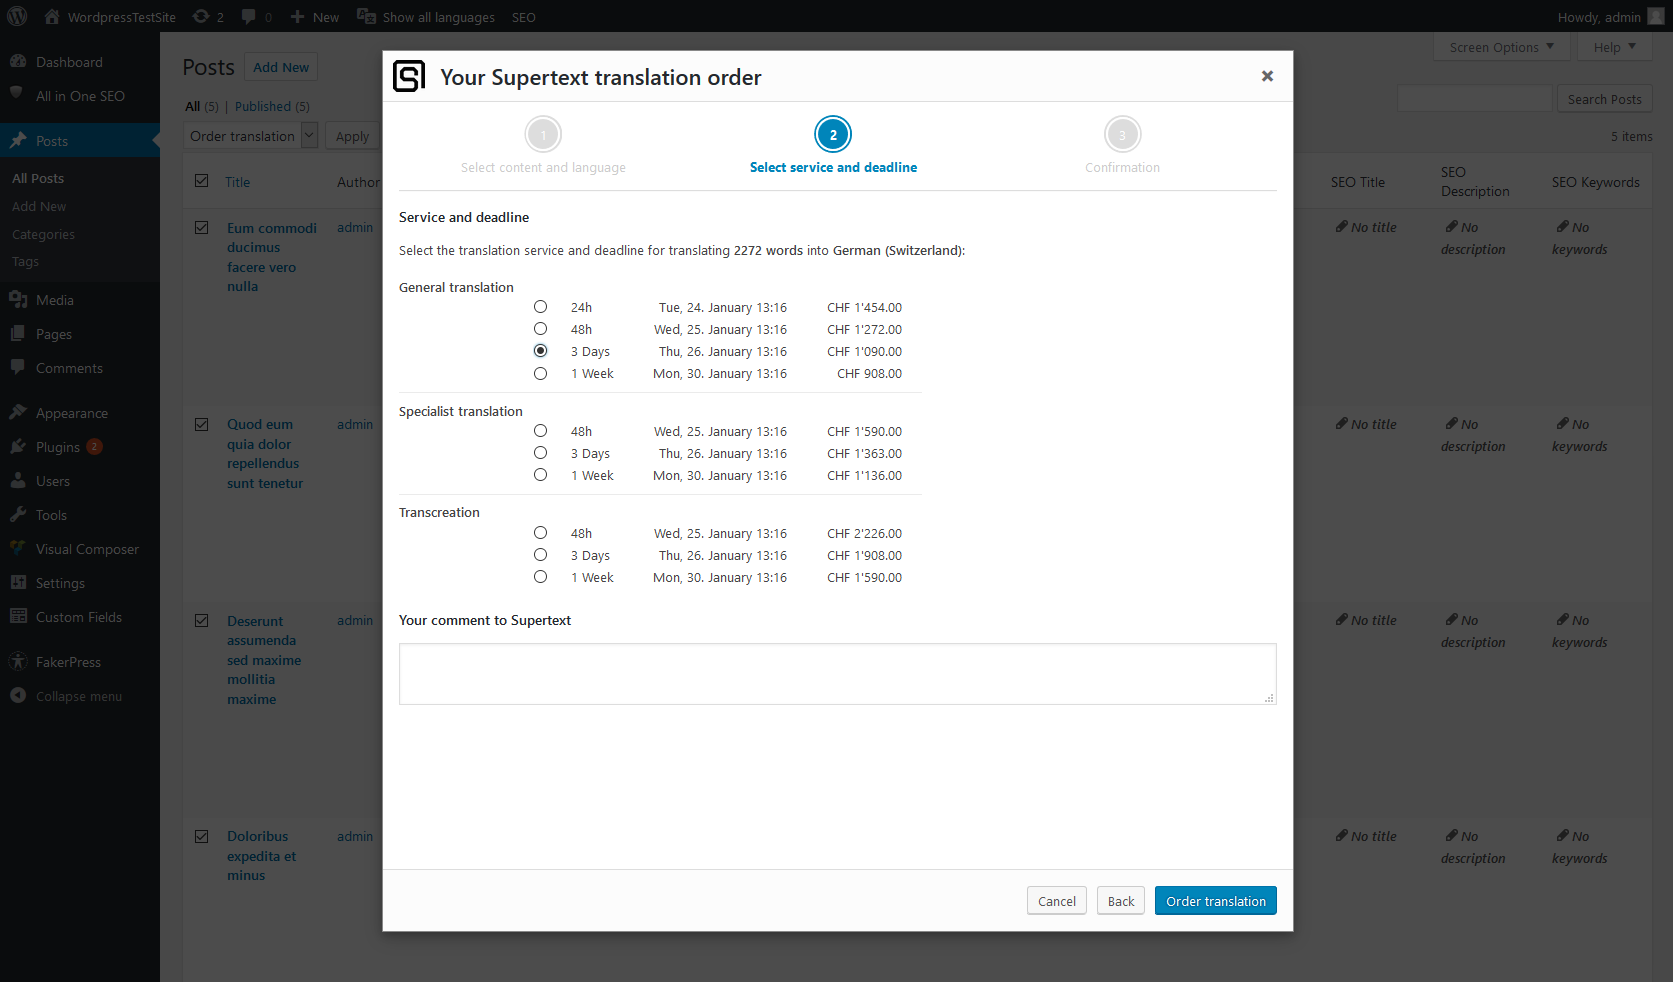Click the WordPress logo in admin bar

(x=17, y=17)
